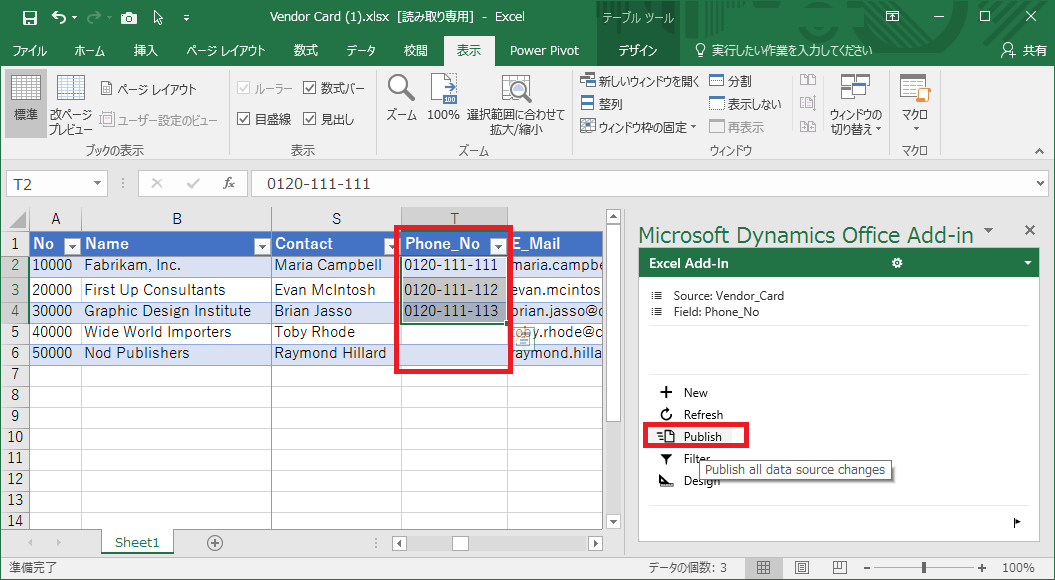Switch to page break preview in status bar
This screenshot has width=1055, height=580.
coord(839,568)
